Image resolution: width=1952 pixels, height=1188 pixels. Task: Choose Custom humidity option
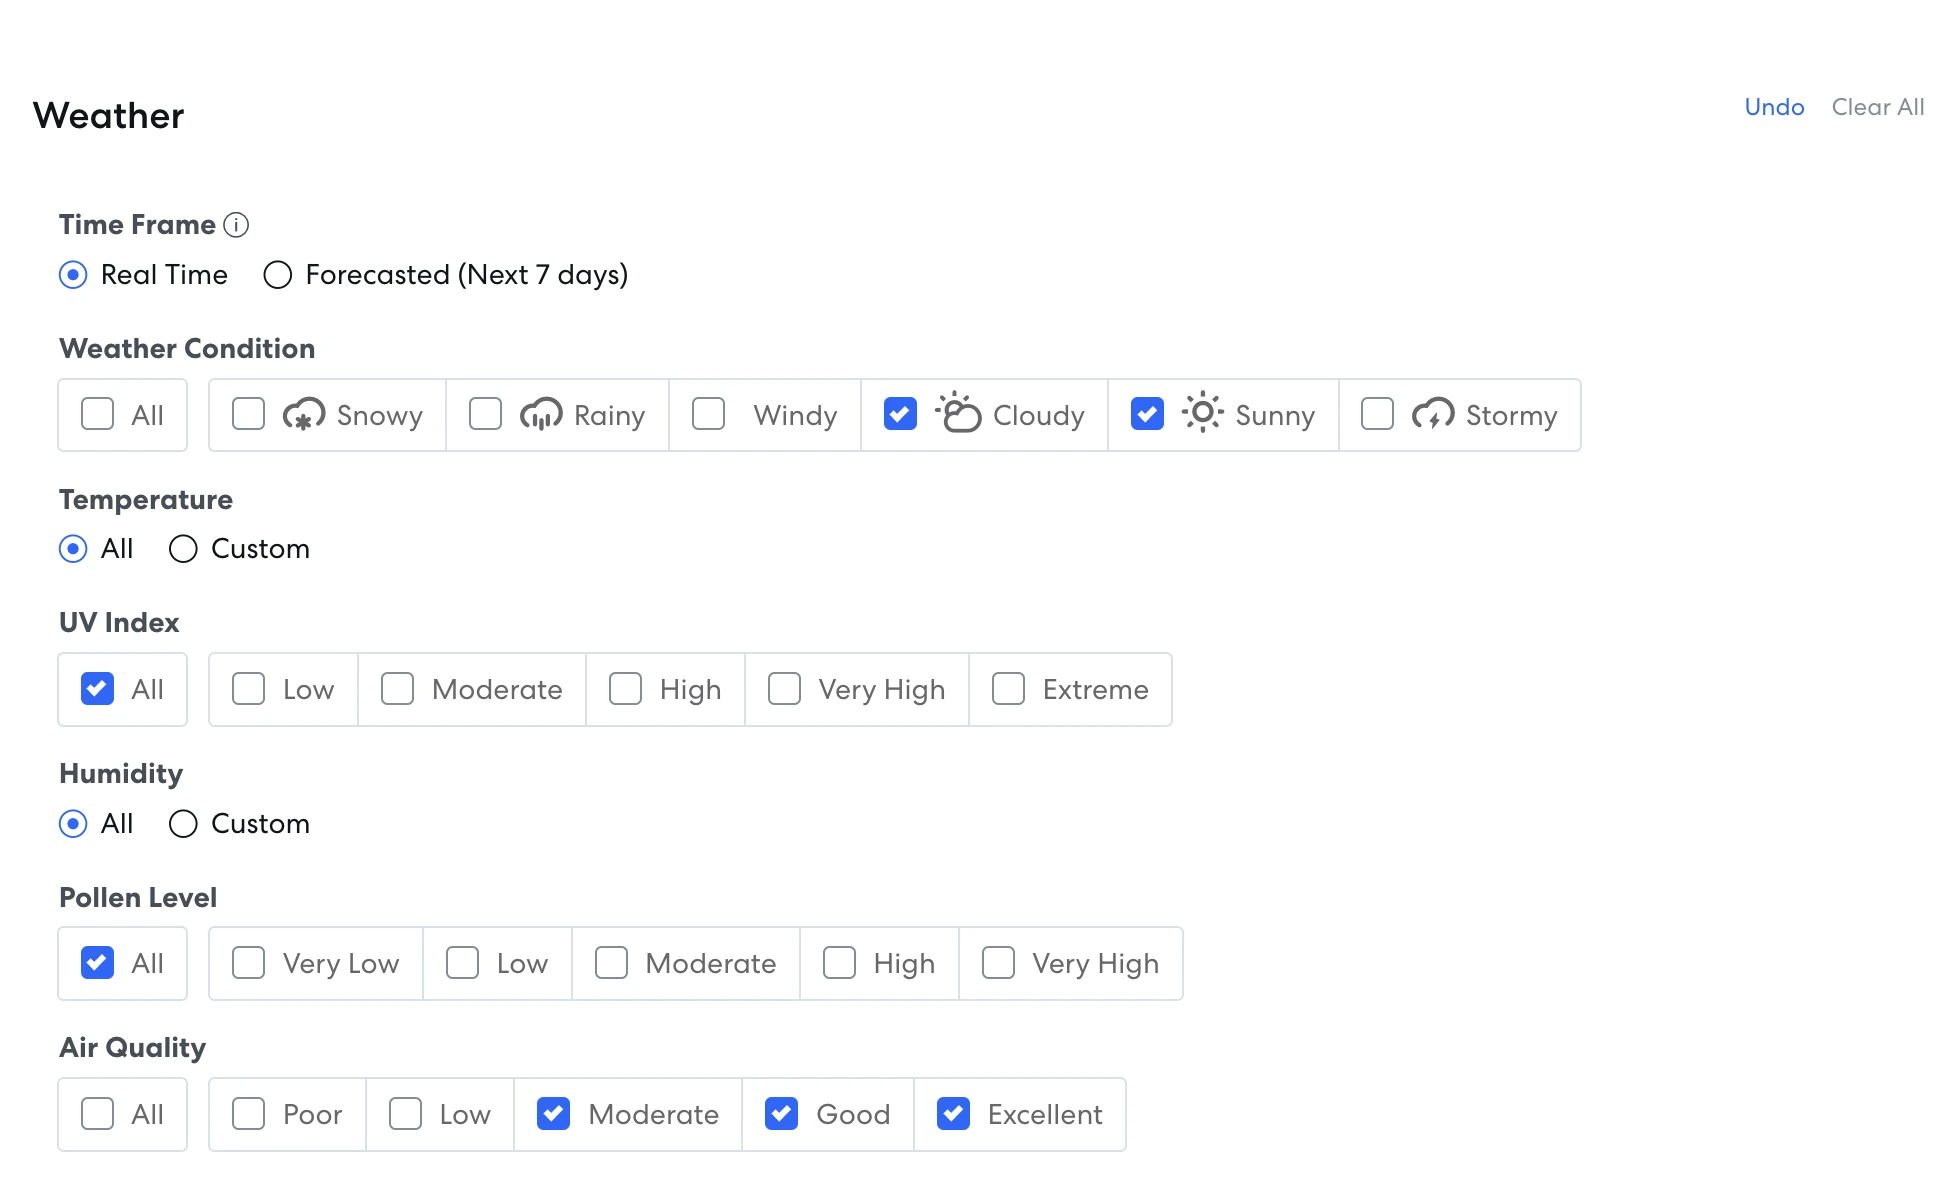pyautogui.click(x=183, y=824)
